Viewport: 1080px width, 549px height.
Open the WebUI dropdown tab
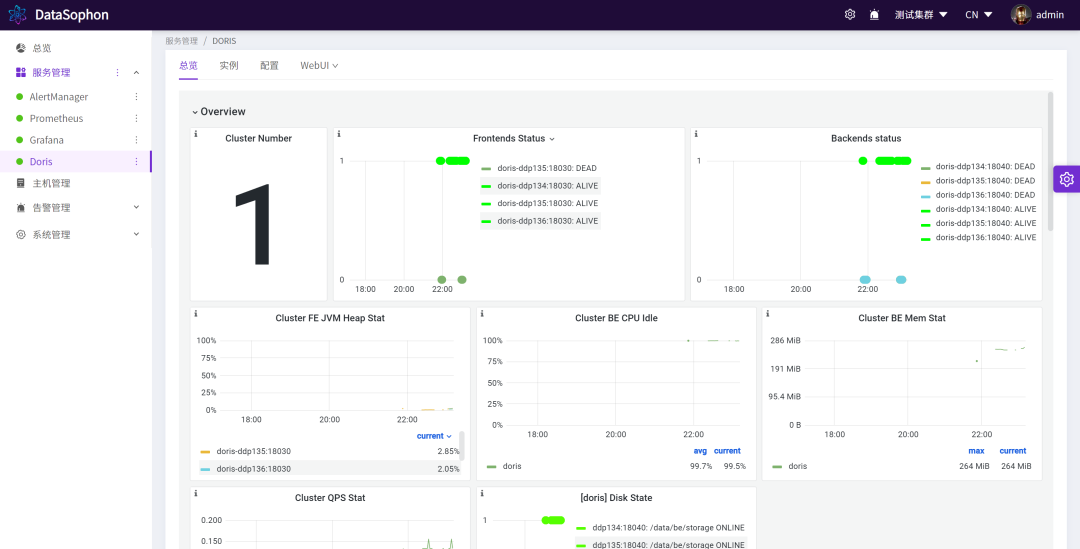coord(319,65)
